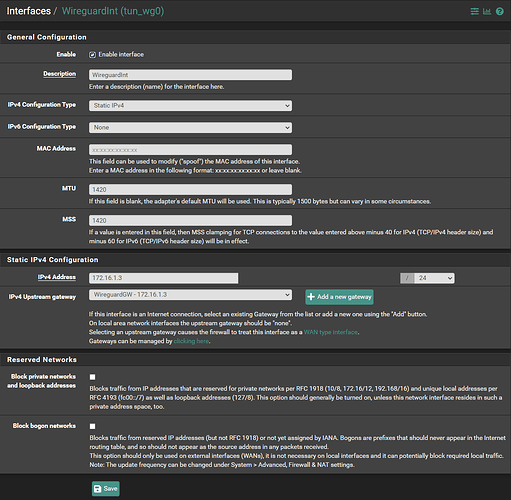Open the IPv6 Configuration Type dropdown
The width and height of the screenshot is (511, 500).
(x=190, y=128)
